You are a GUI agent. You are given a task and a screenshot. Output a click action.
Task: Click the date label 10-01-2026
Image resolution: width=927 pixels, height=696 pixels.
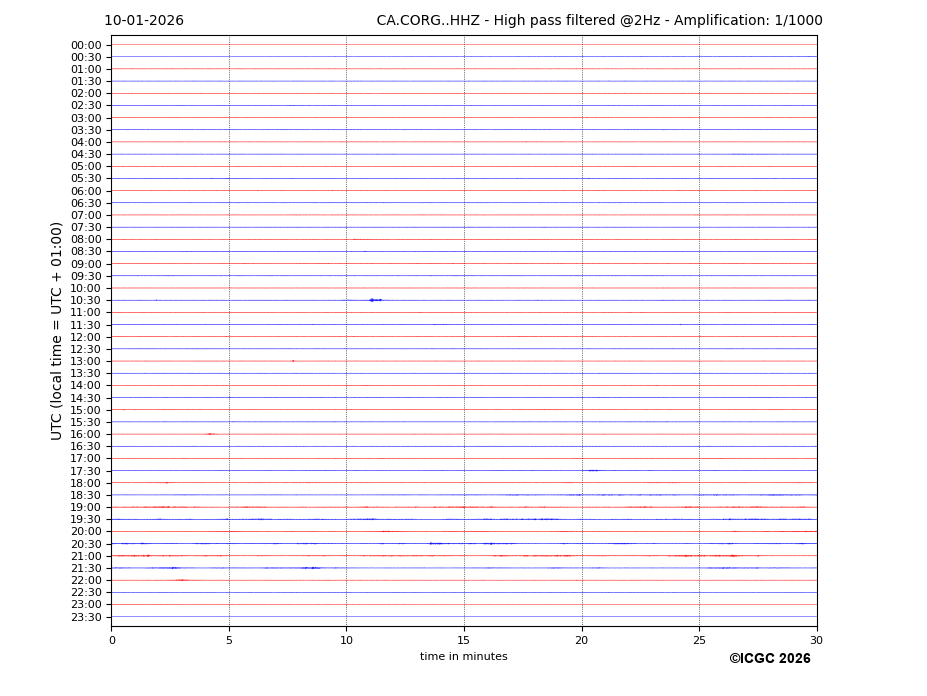[144, 21]
